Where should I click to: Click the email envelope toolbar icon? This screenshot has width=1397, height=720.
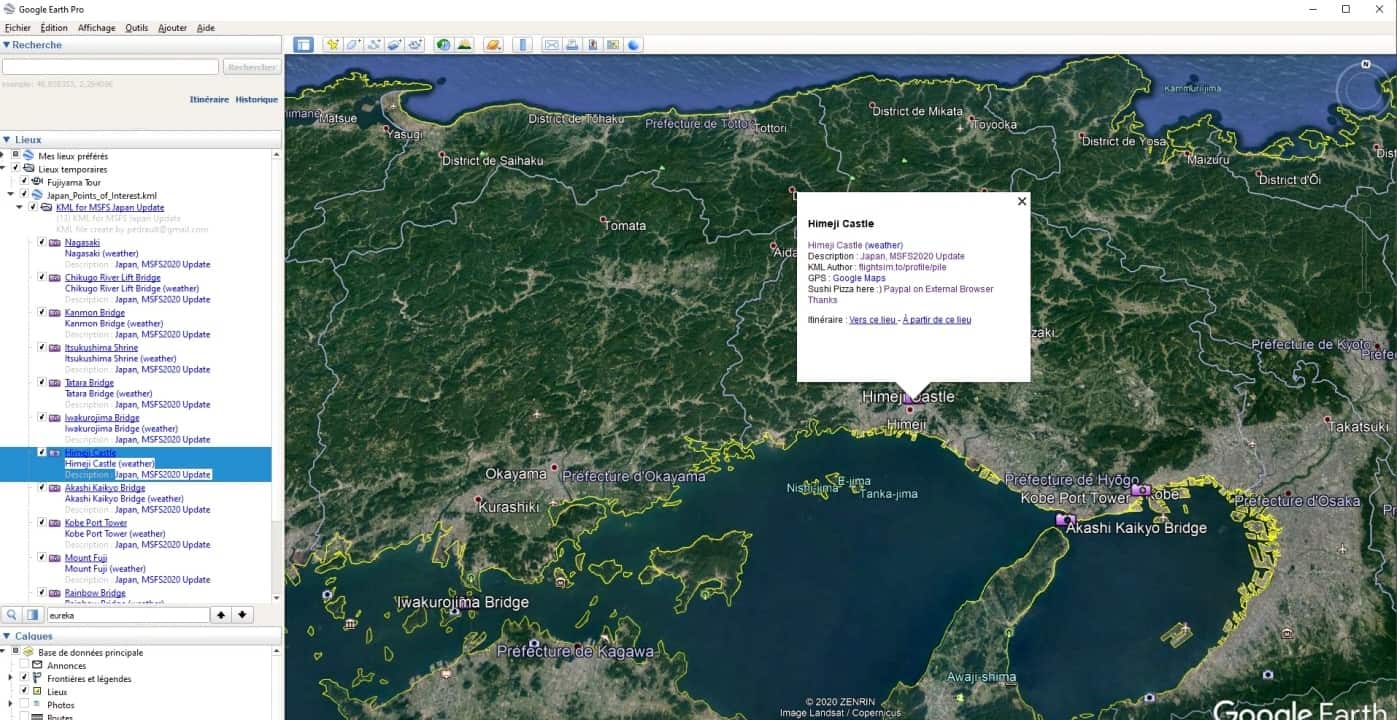551,45
